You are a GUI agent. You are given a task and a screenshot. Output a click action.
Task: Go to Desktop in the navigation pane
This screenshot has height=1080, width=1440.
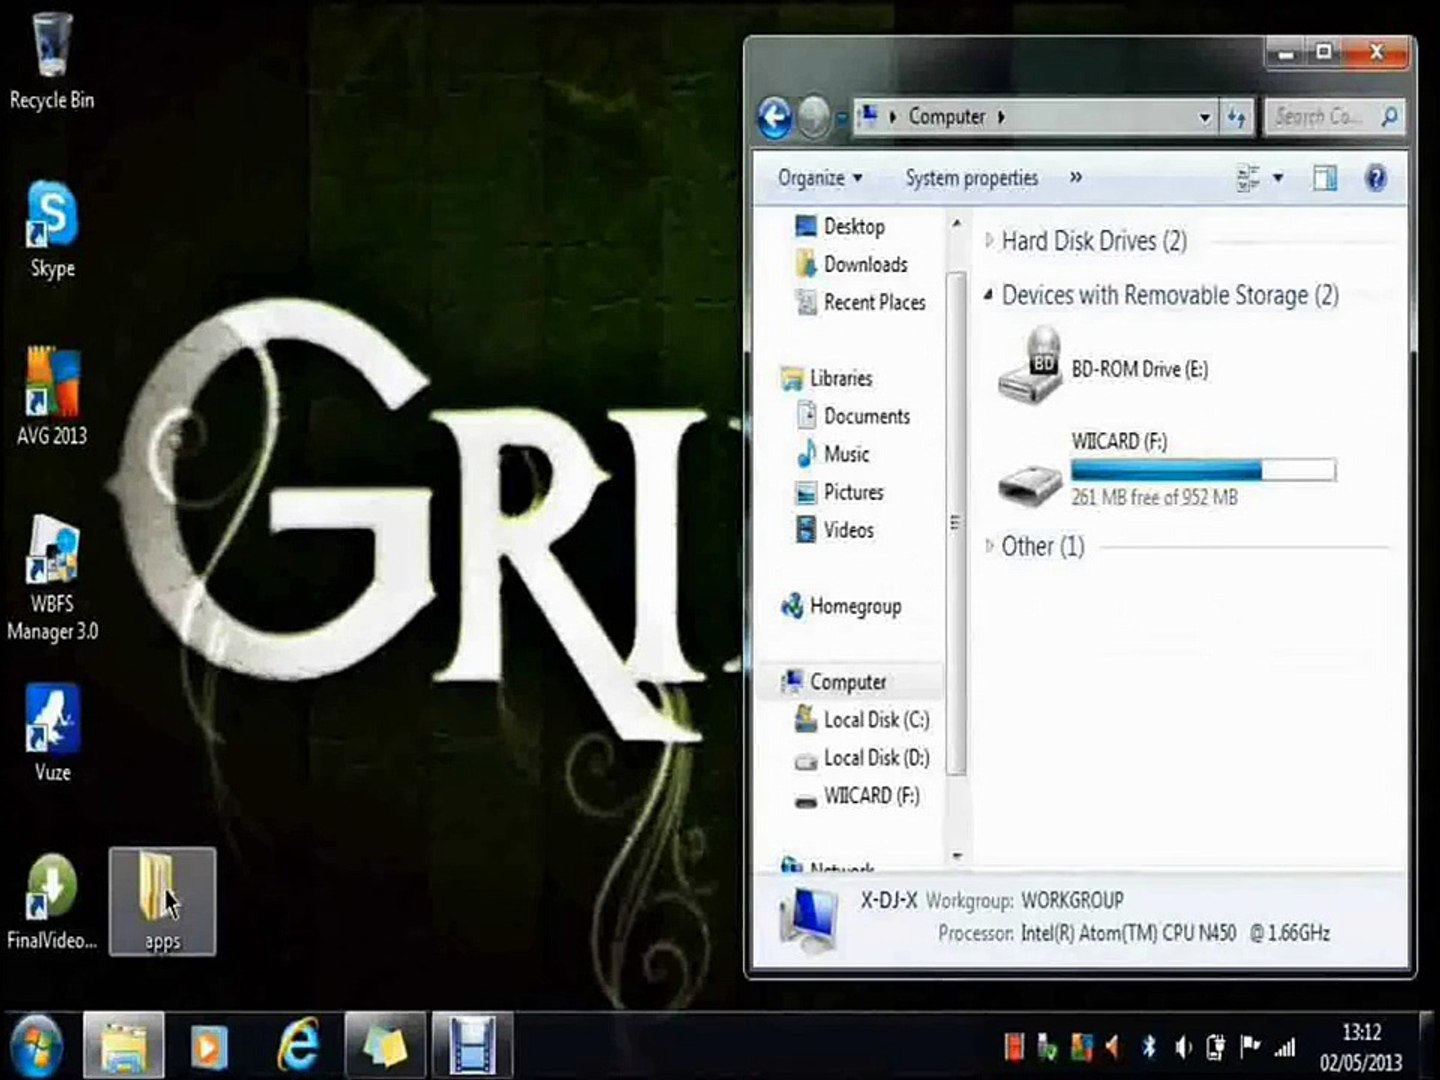click(840, 226)
